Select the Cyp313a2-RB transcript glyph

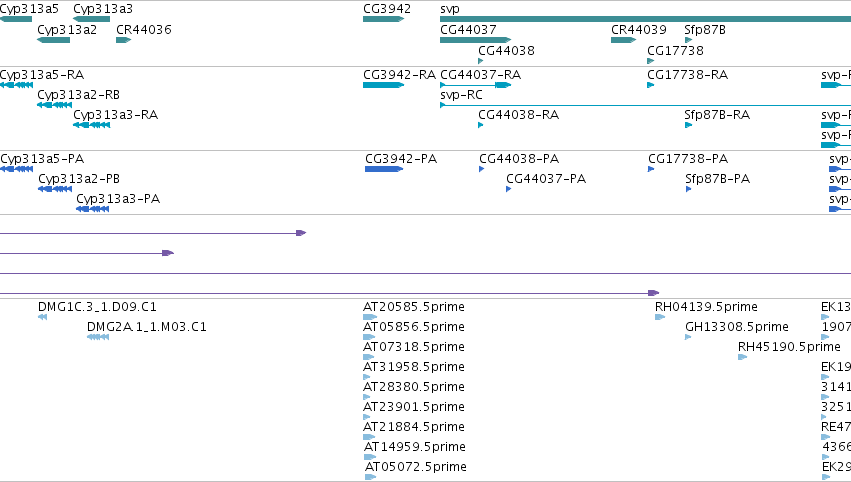point(54,105)
